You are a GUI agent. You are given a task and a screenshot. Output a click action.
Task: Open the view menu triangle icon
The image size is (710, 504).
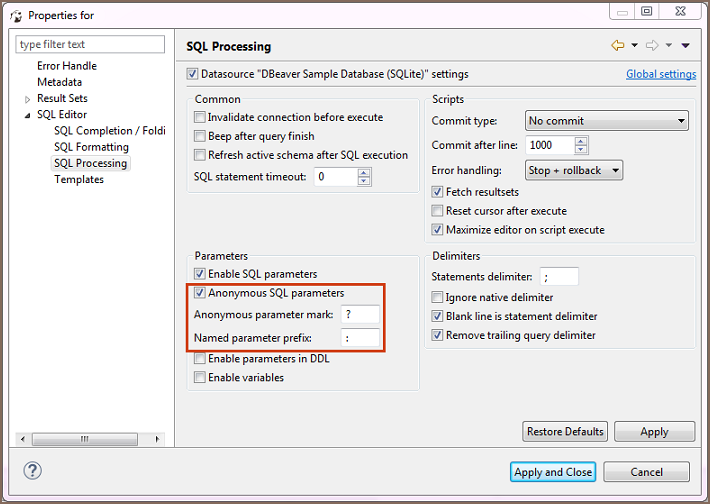(685, 46)
